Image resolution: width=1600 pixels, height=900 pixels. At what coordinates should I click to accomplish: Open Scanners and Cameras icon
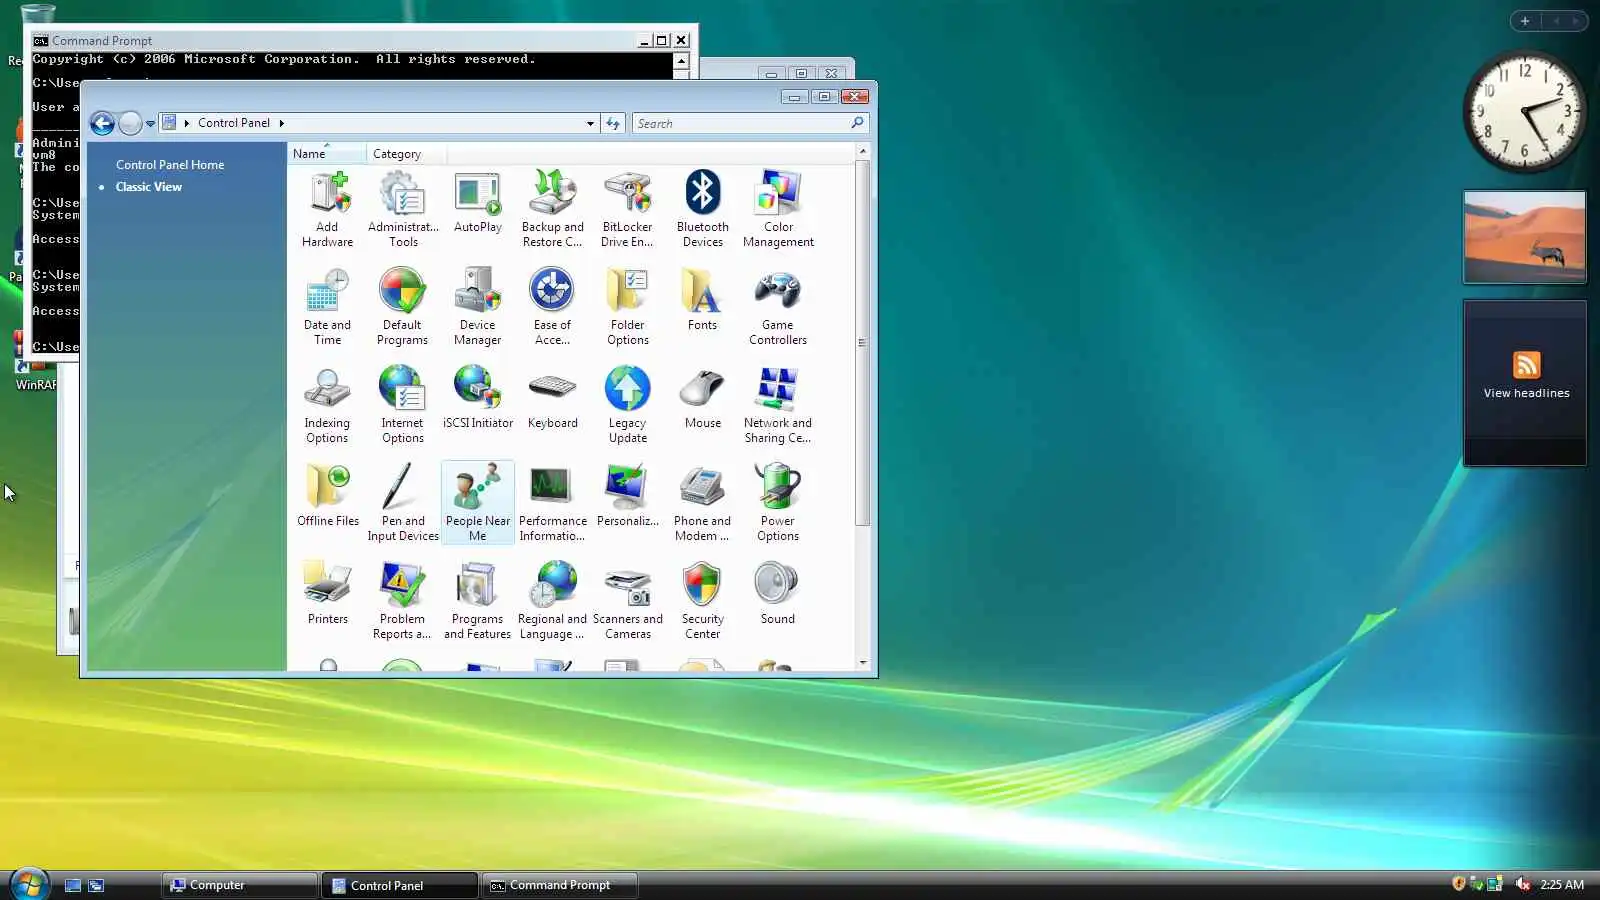pos(627,601)
